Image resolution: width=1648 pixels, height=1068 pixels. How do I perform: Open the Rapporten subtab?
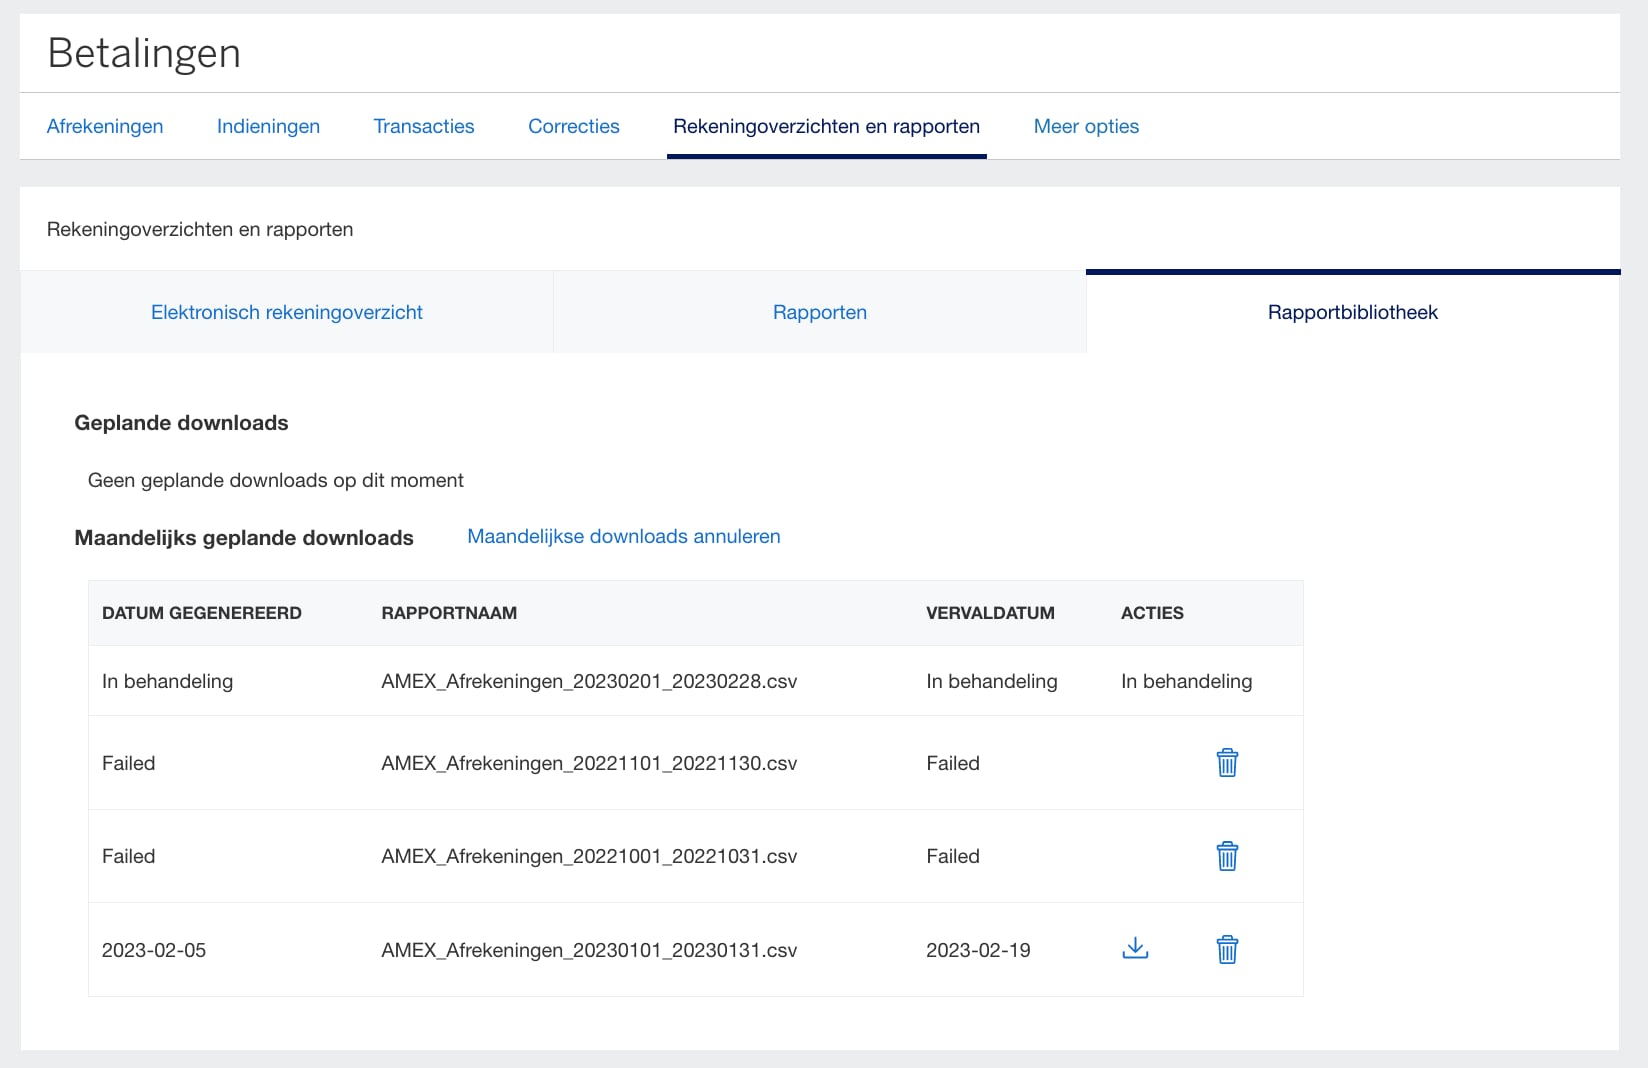pyautogui.click(x=820, y=312)
